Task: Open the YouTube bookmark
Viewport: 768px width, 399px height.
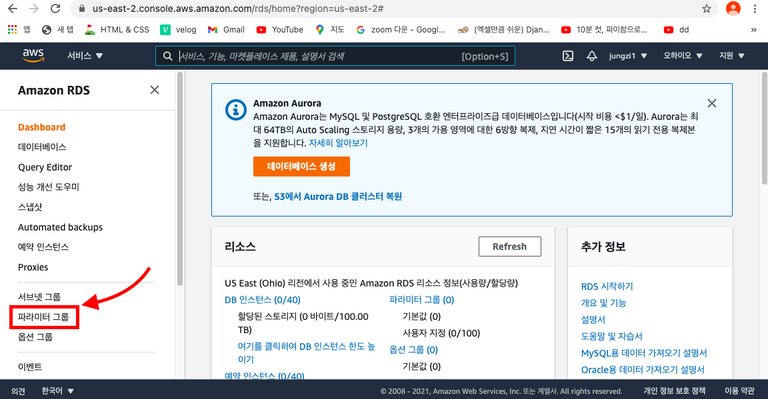Action: pos(280,29)
